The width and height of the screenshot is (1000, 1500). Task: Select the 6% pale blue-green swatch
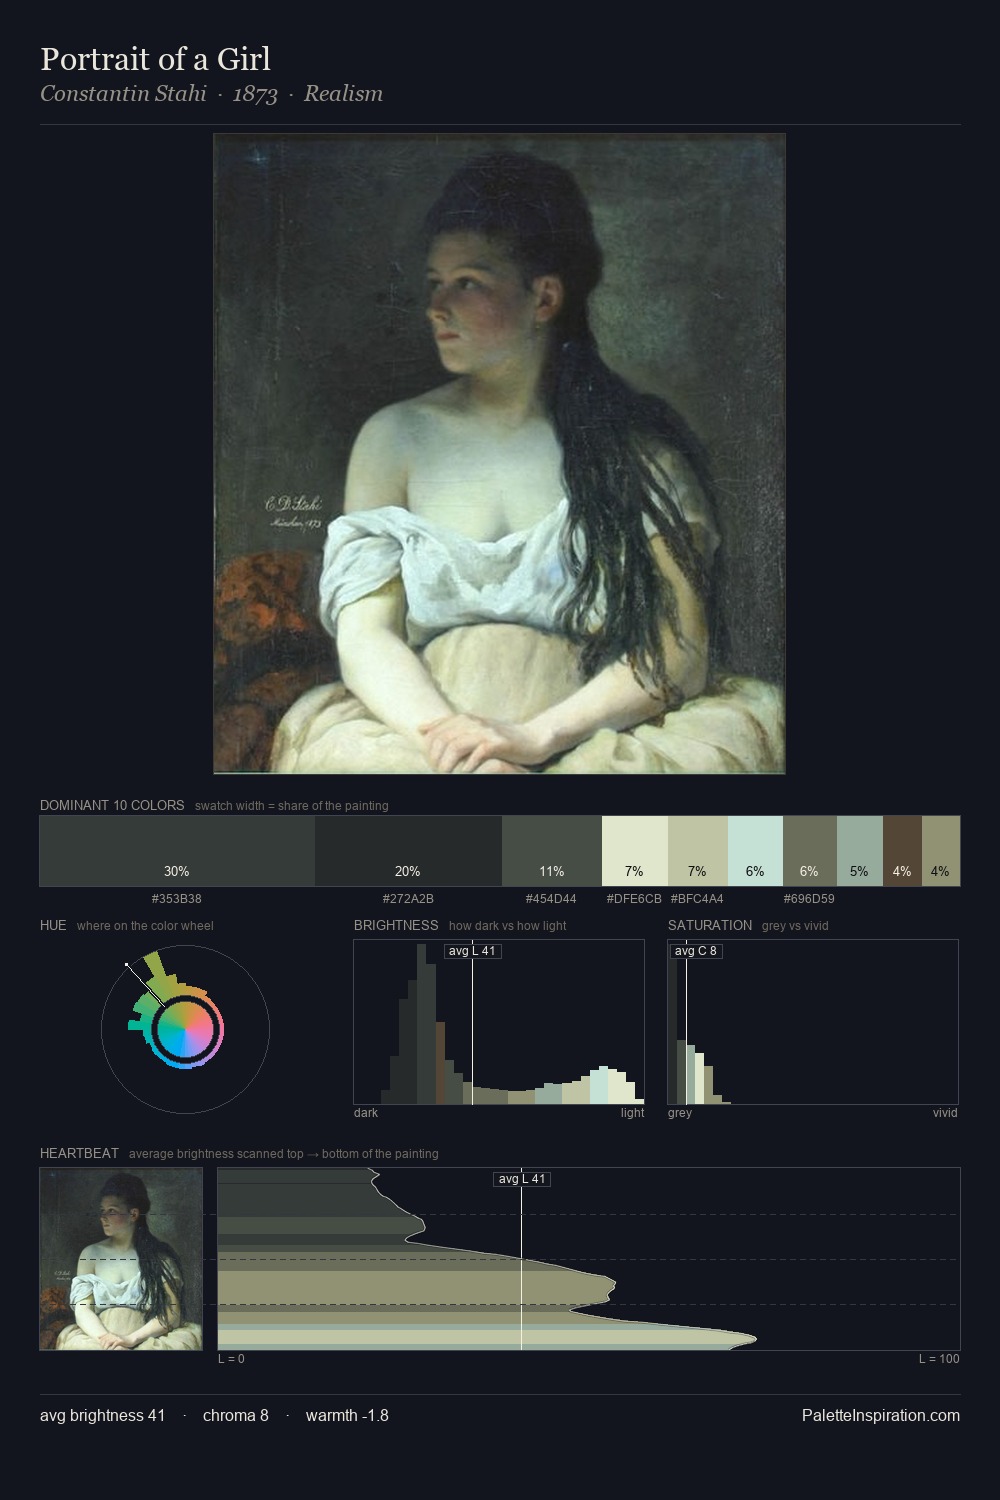coord(755,851)
